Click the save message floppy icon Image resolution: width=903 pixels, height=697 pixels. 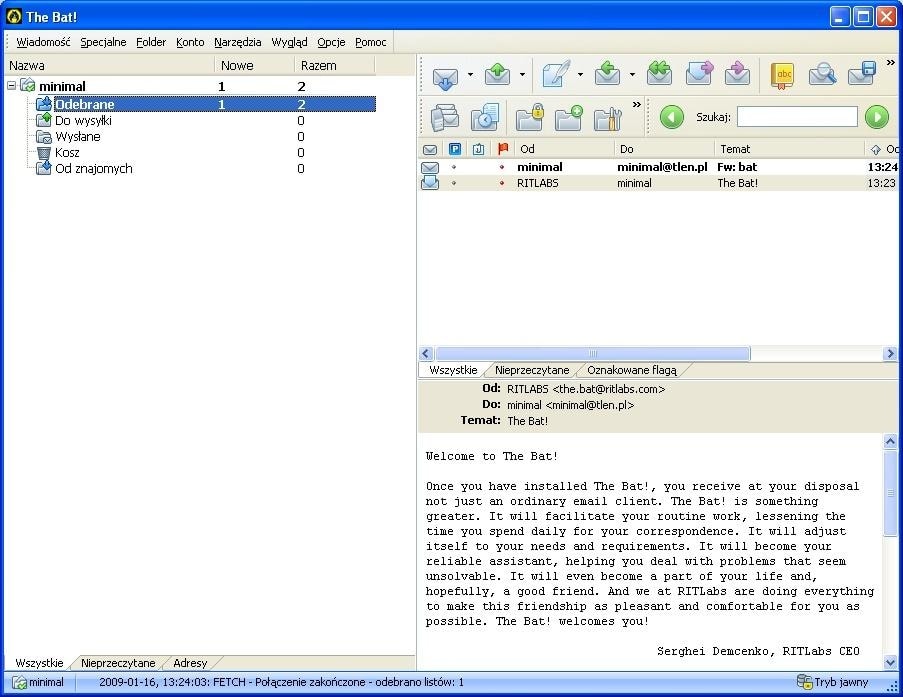click(x=862, y=74)
